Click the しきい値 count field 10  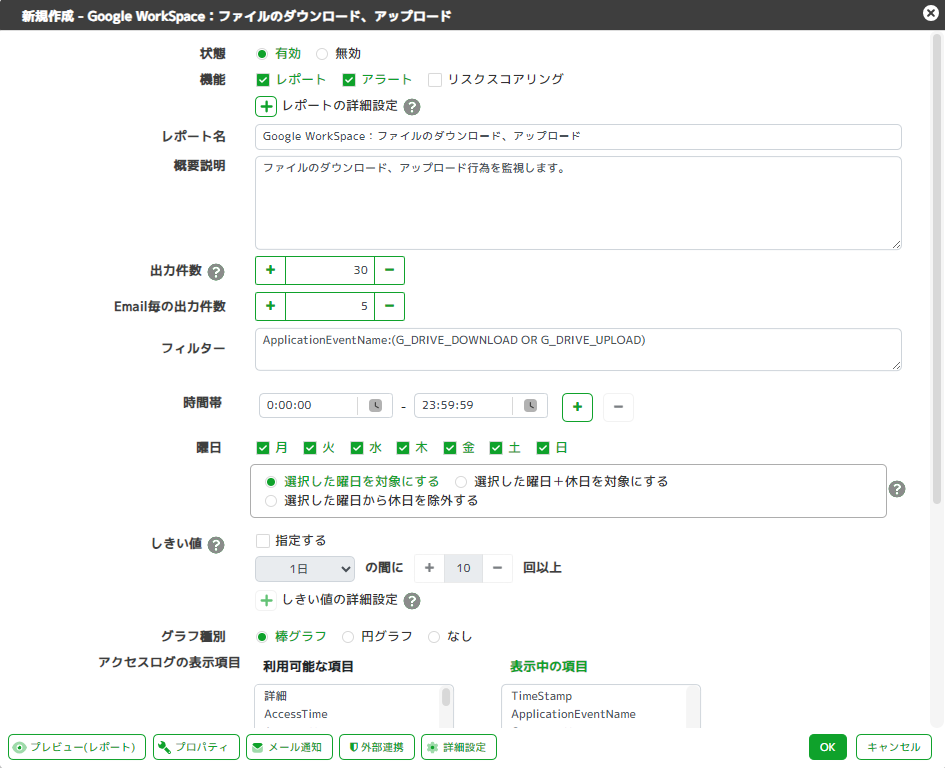[x=463, y=568]
